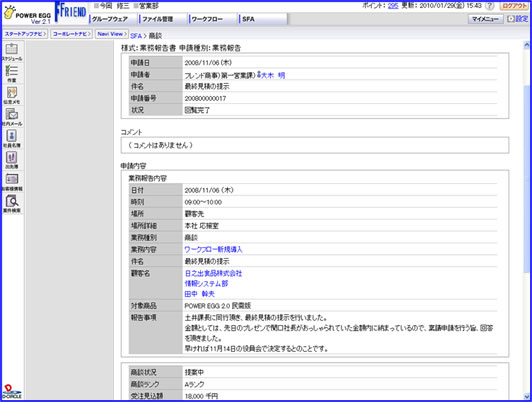
Task: Click the 申請内容 section heading
Action: 133,166
